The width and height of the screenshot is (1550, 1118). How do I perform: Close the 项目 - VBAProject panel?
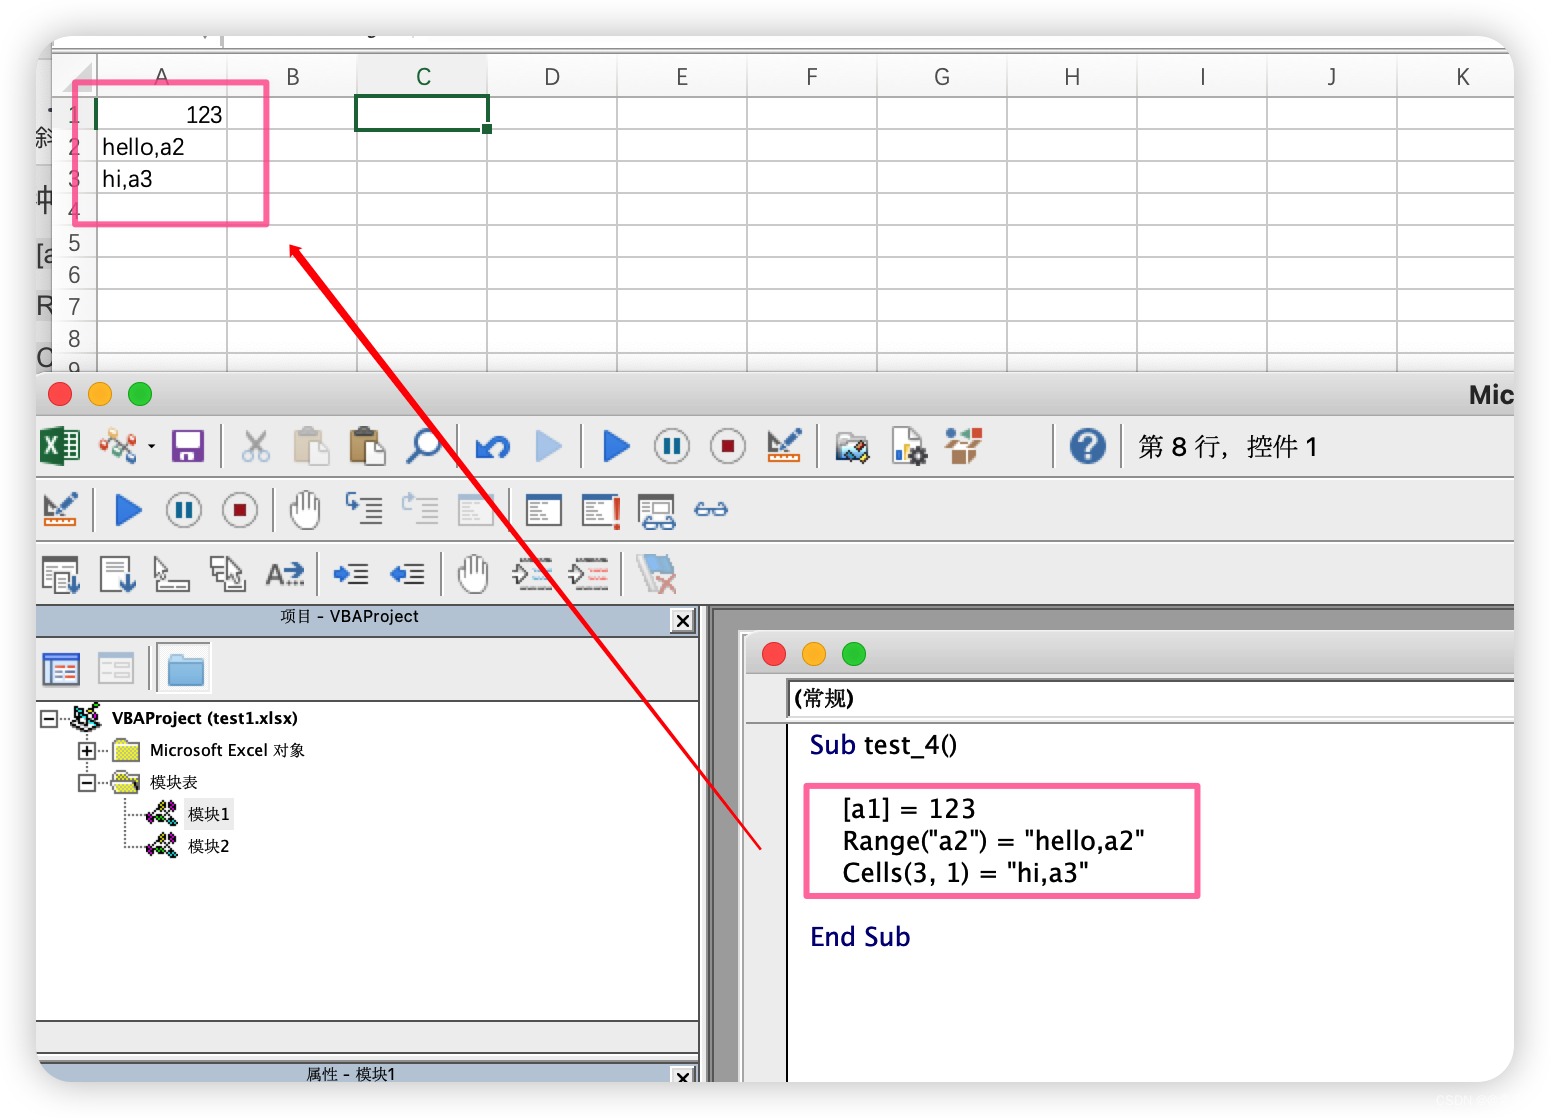click(683, 620)
